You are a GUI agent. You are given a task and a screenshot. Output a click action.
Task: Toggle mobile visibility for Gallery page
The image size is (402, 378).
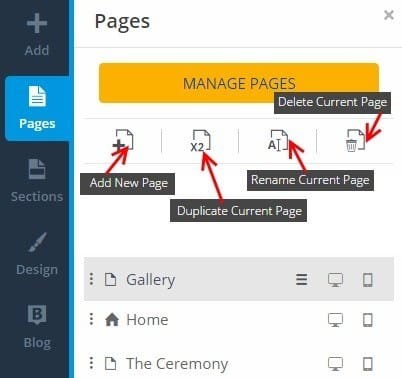tap(368, 280)
